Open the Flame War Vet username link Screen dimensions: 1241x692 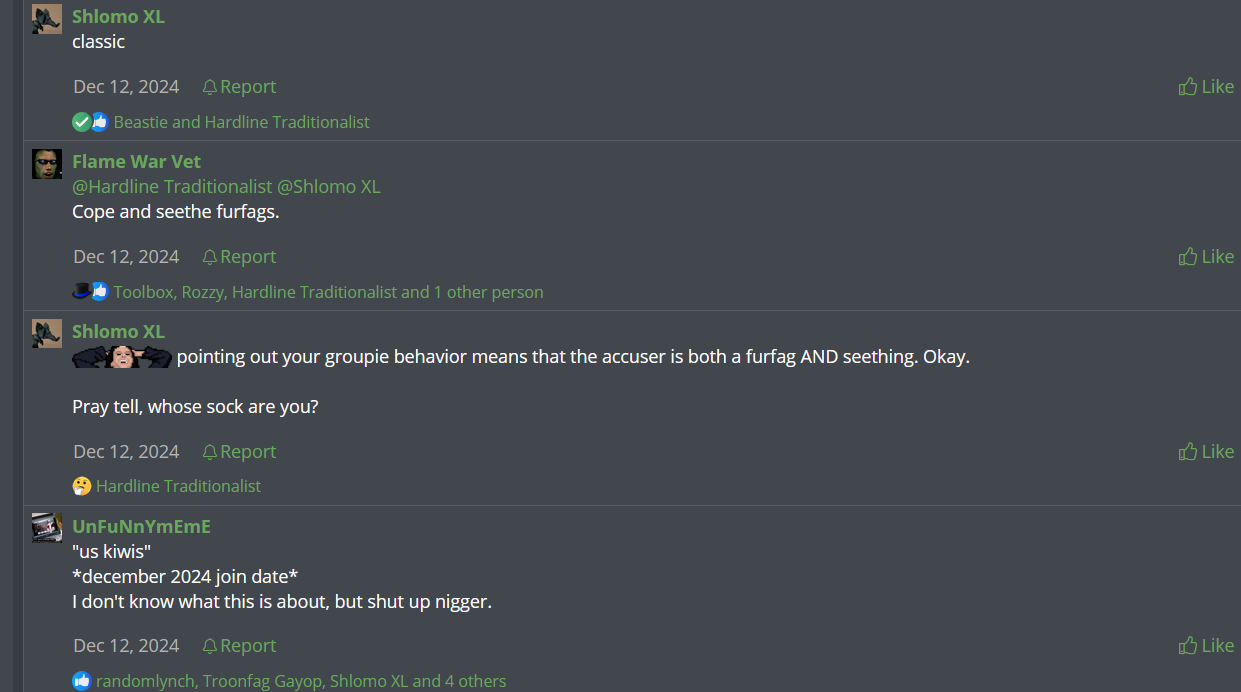coord(136,162)
